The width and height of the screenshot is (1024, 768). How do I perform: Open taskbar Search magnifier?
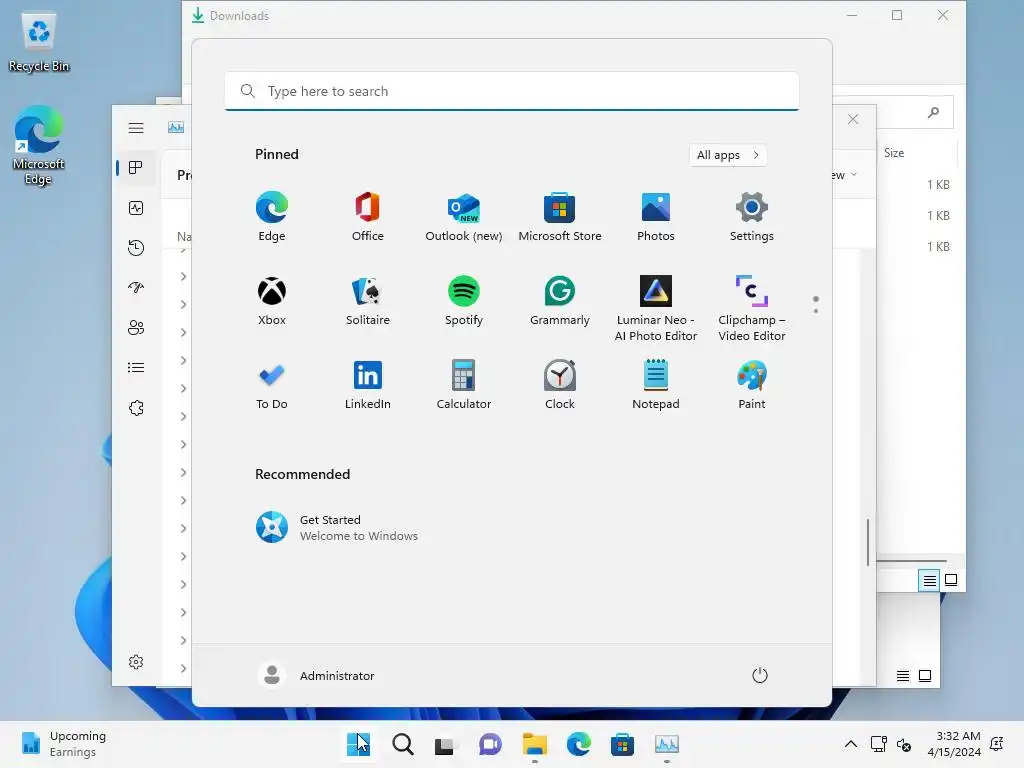[402, 744]
